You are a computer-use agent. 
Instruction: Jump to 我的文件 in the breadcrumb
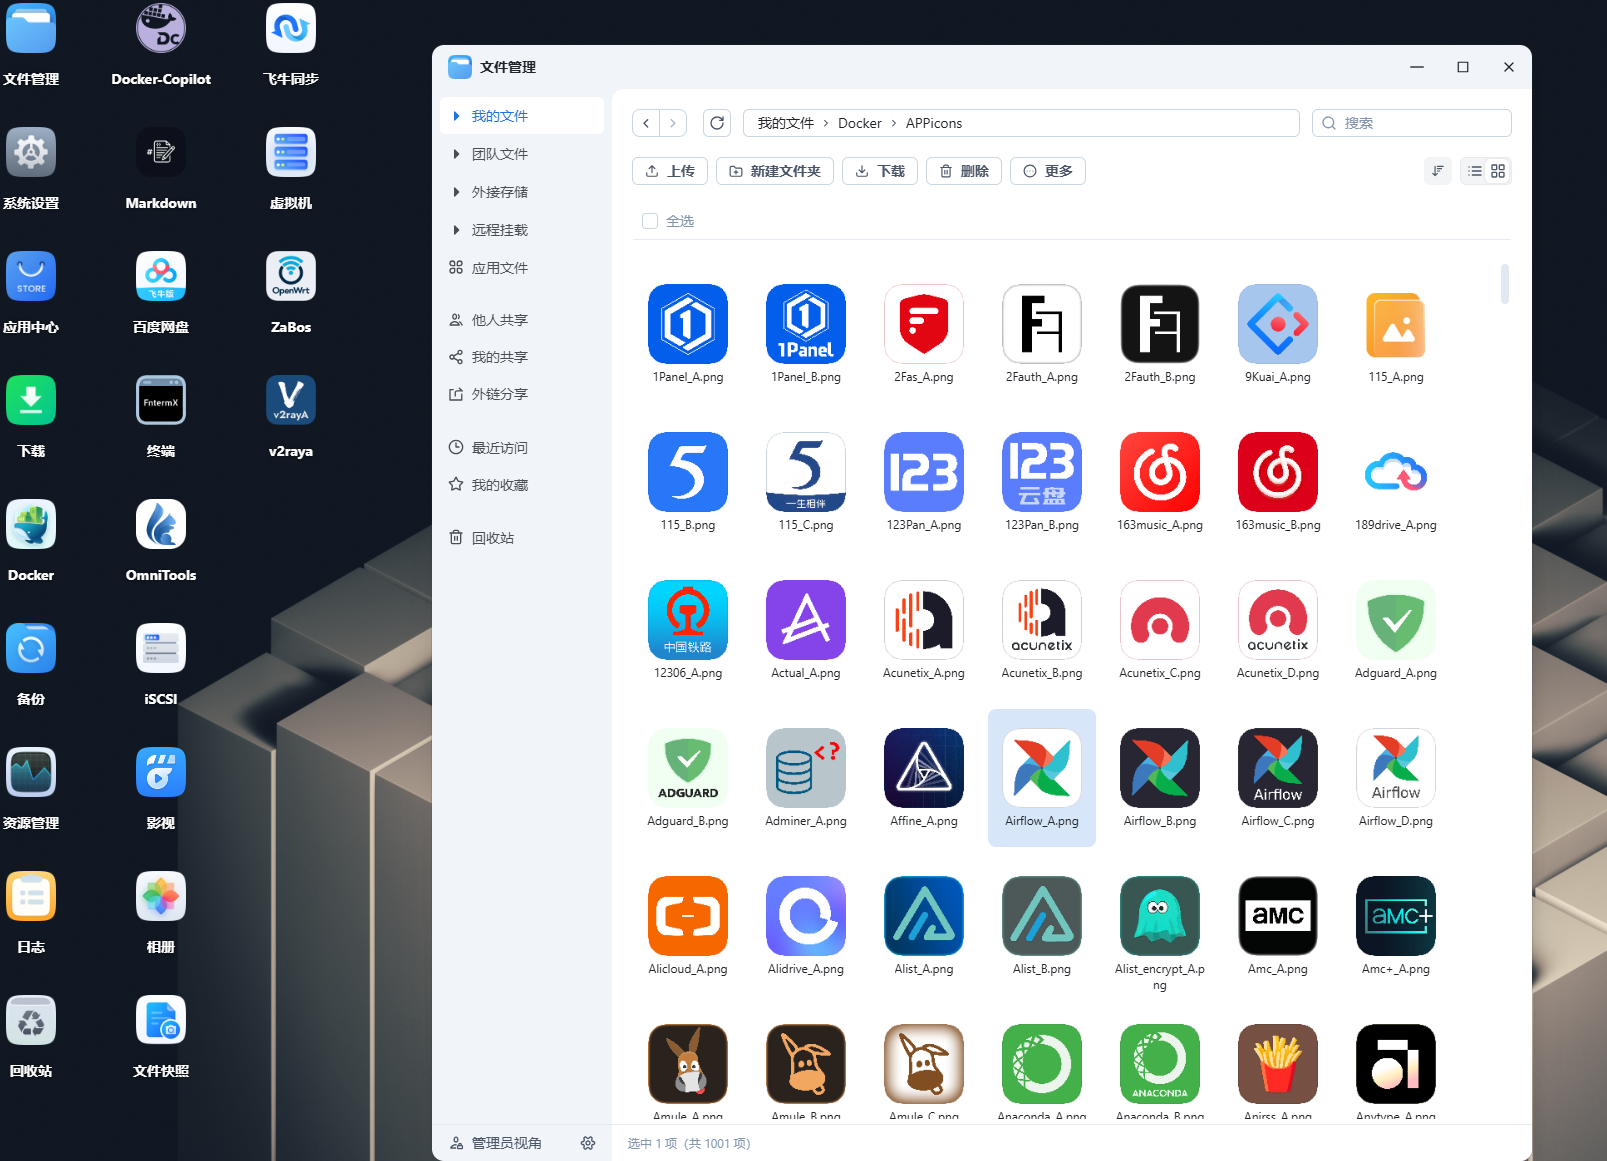point(786,123)
